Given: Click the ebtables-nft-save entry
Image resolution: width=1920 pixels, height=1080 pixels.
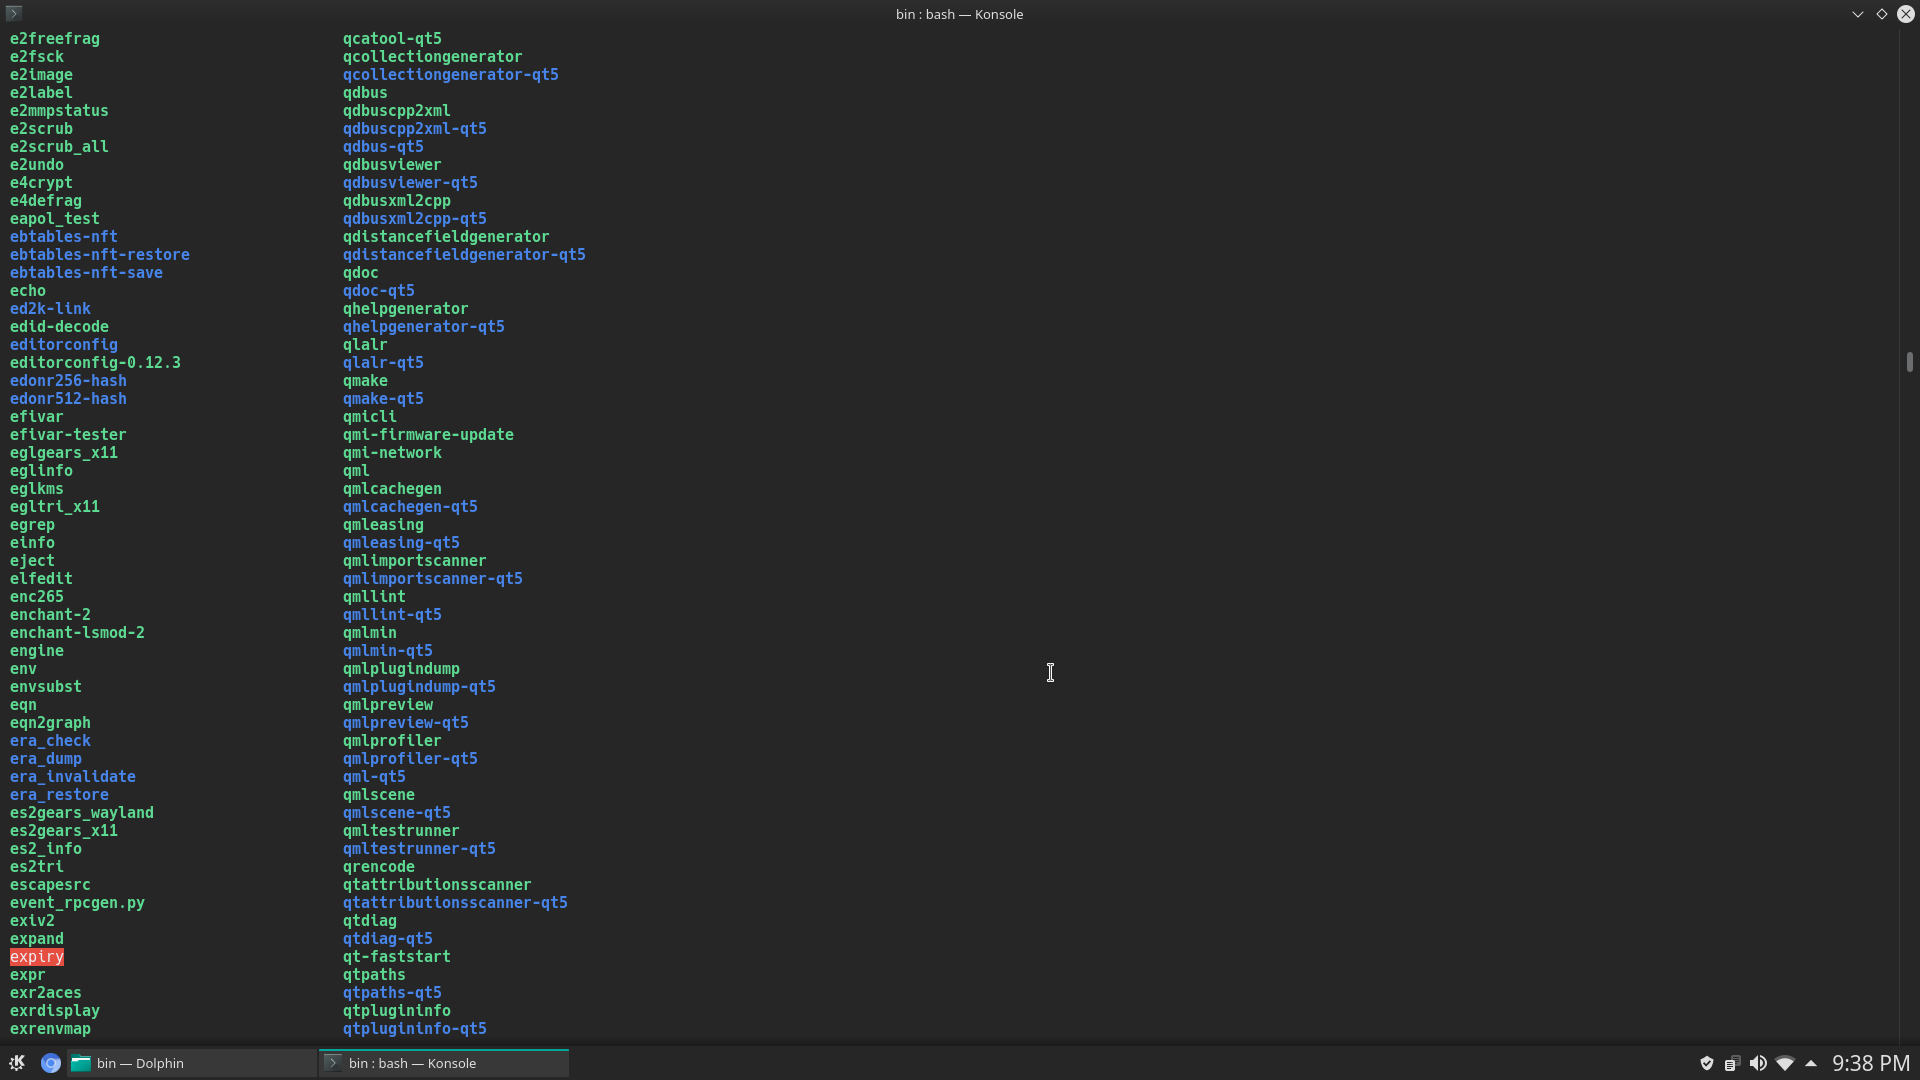Looking at the screenshot, I should (x=86, y=273).
